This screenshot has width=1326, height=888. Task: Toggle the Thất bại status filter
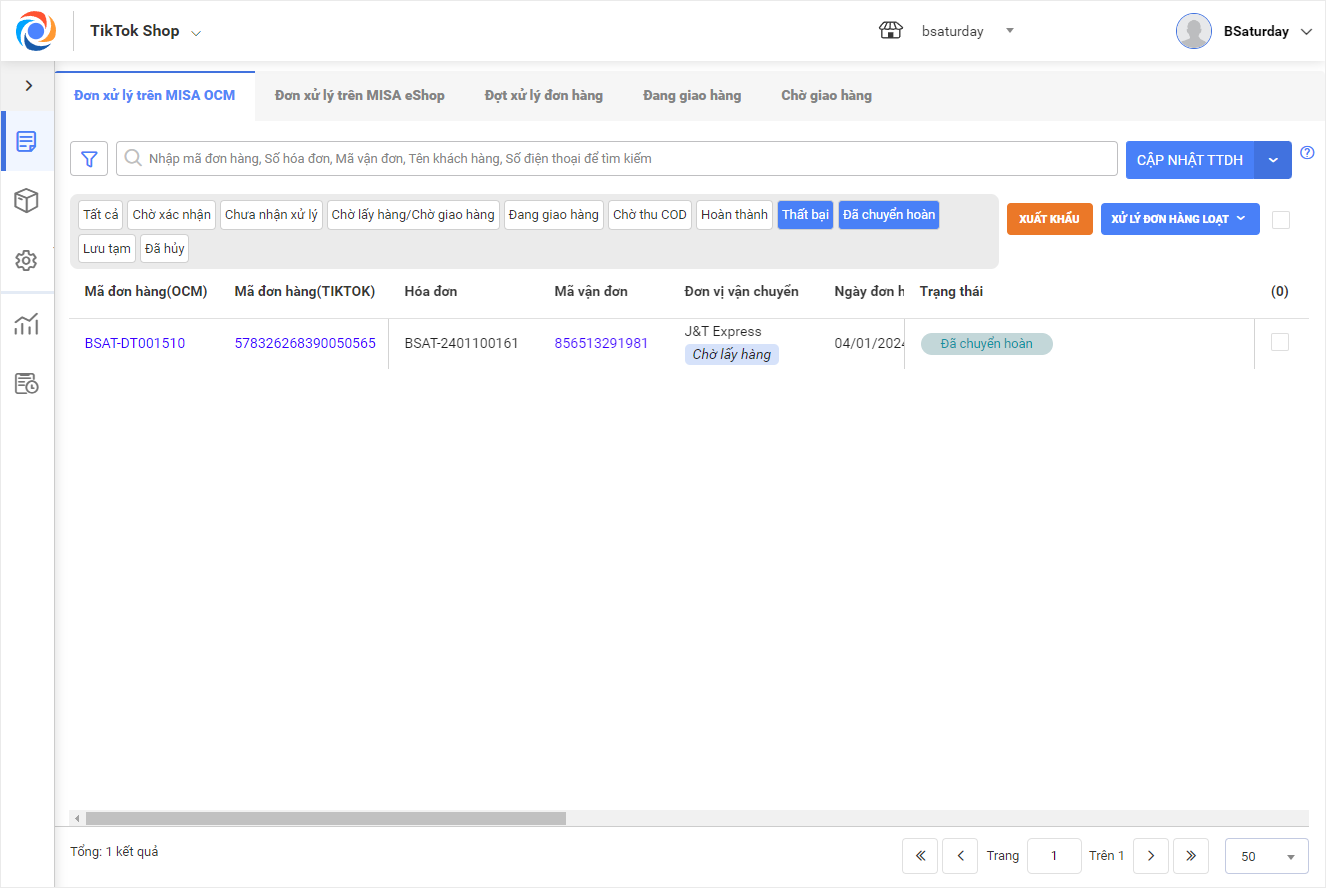(x=805, y=215)
